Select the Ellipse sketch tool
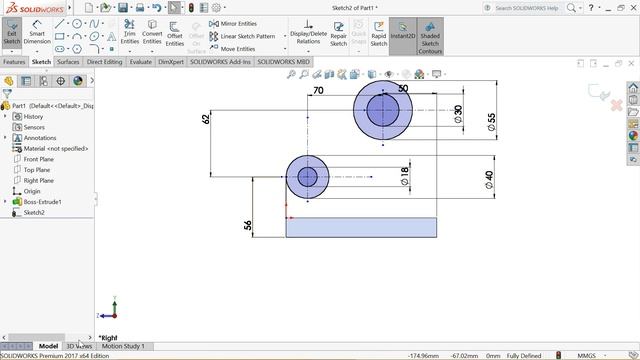Screen dimensions: 640x360 pyautogui.click(x=94, y=36)
